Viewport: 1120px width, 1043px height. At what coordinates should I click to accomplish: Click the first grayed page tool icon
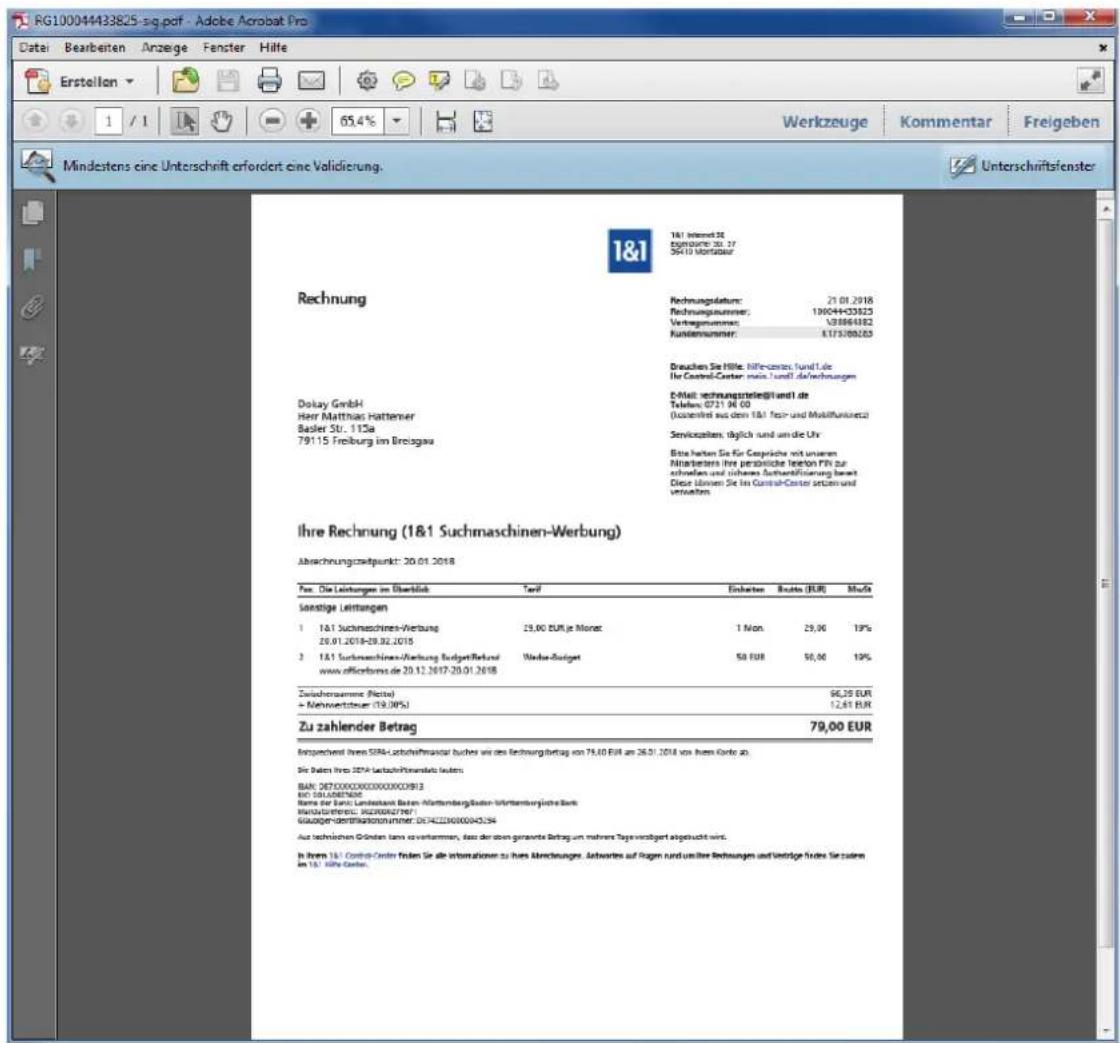[475, 81]
